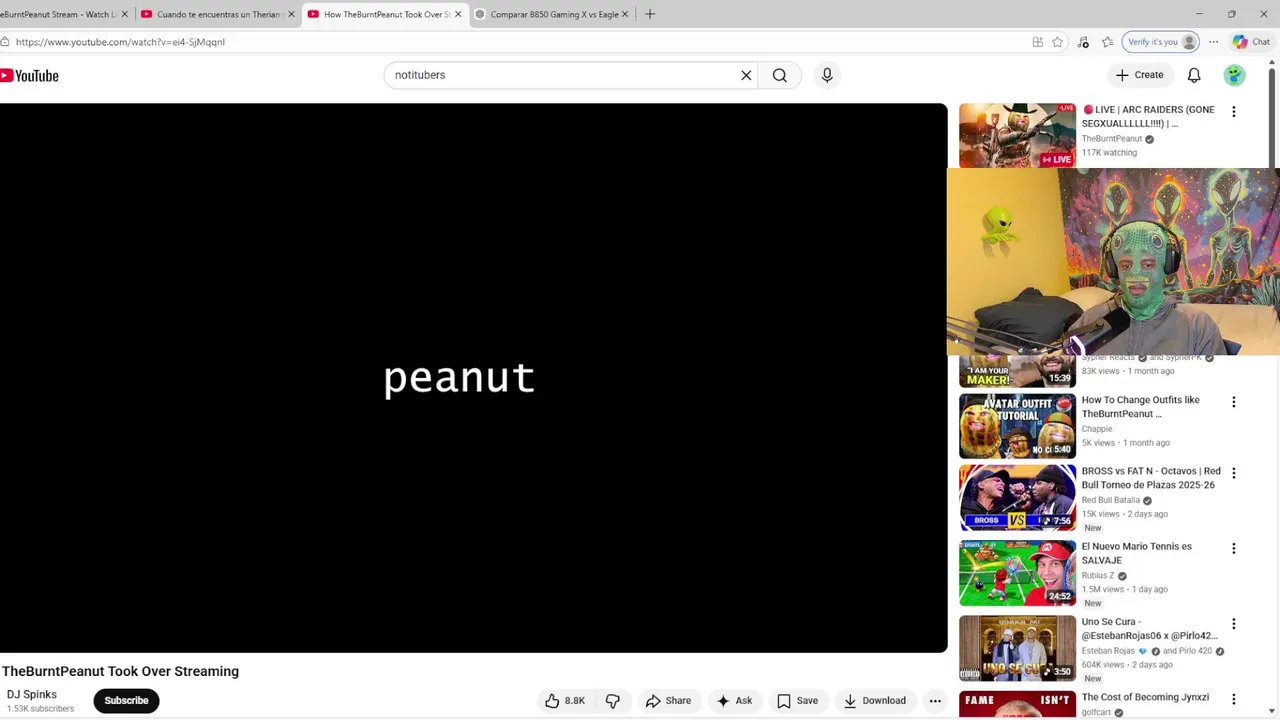Open Esteban Rojas channel name
Image resolution: width=1280 pixels, height=720 pixels.
tap(1107, 651)
